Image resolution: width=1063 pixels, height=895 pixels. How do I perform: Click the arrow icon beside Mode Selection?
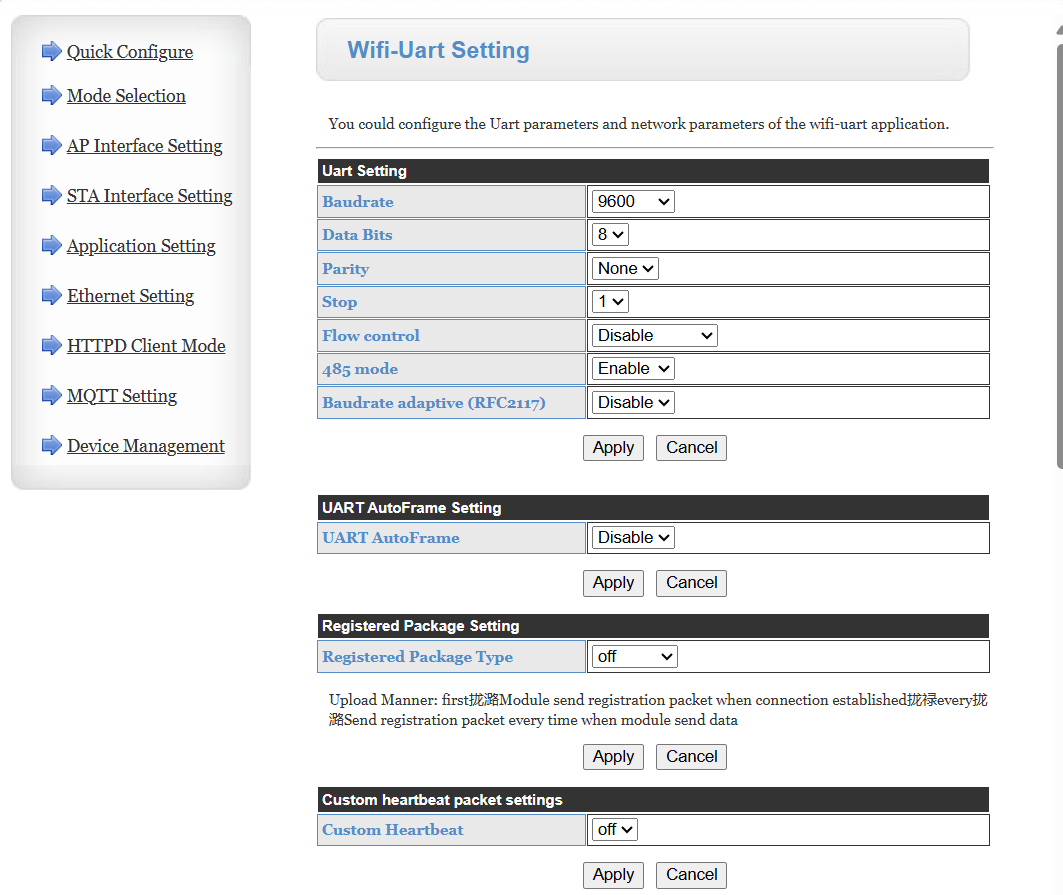pos(52,96)
